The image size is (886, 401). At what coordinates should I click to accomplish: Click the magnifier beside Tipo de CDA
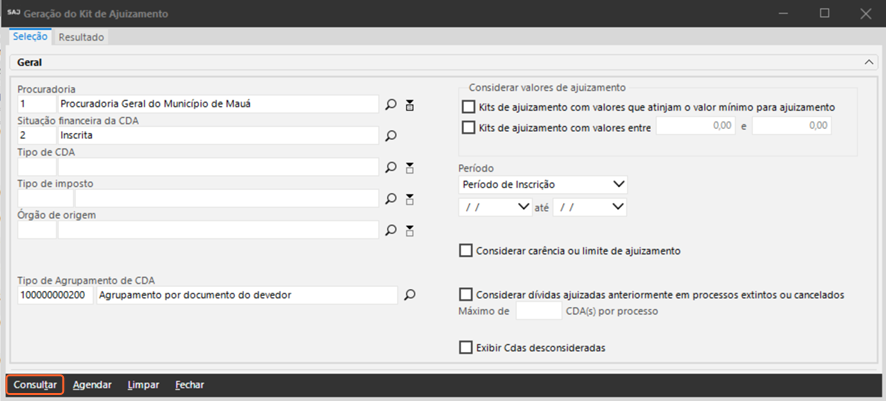[x=392, y=167]
